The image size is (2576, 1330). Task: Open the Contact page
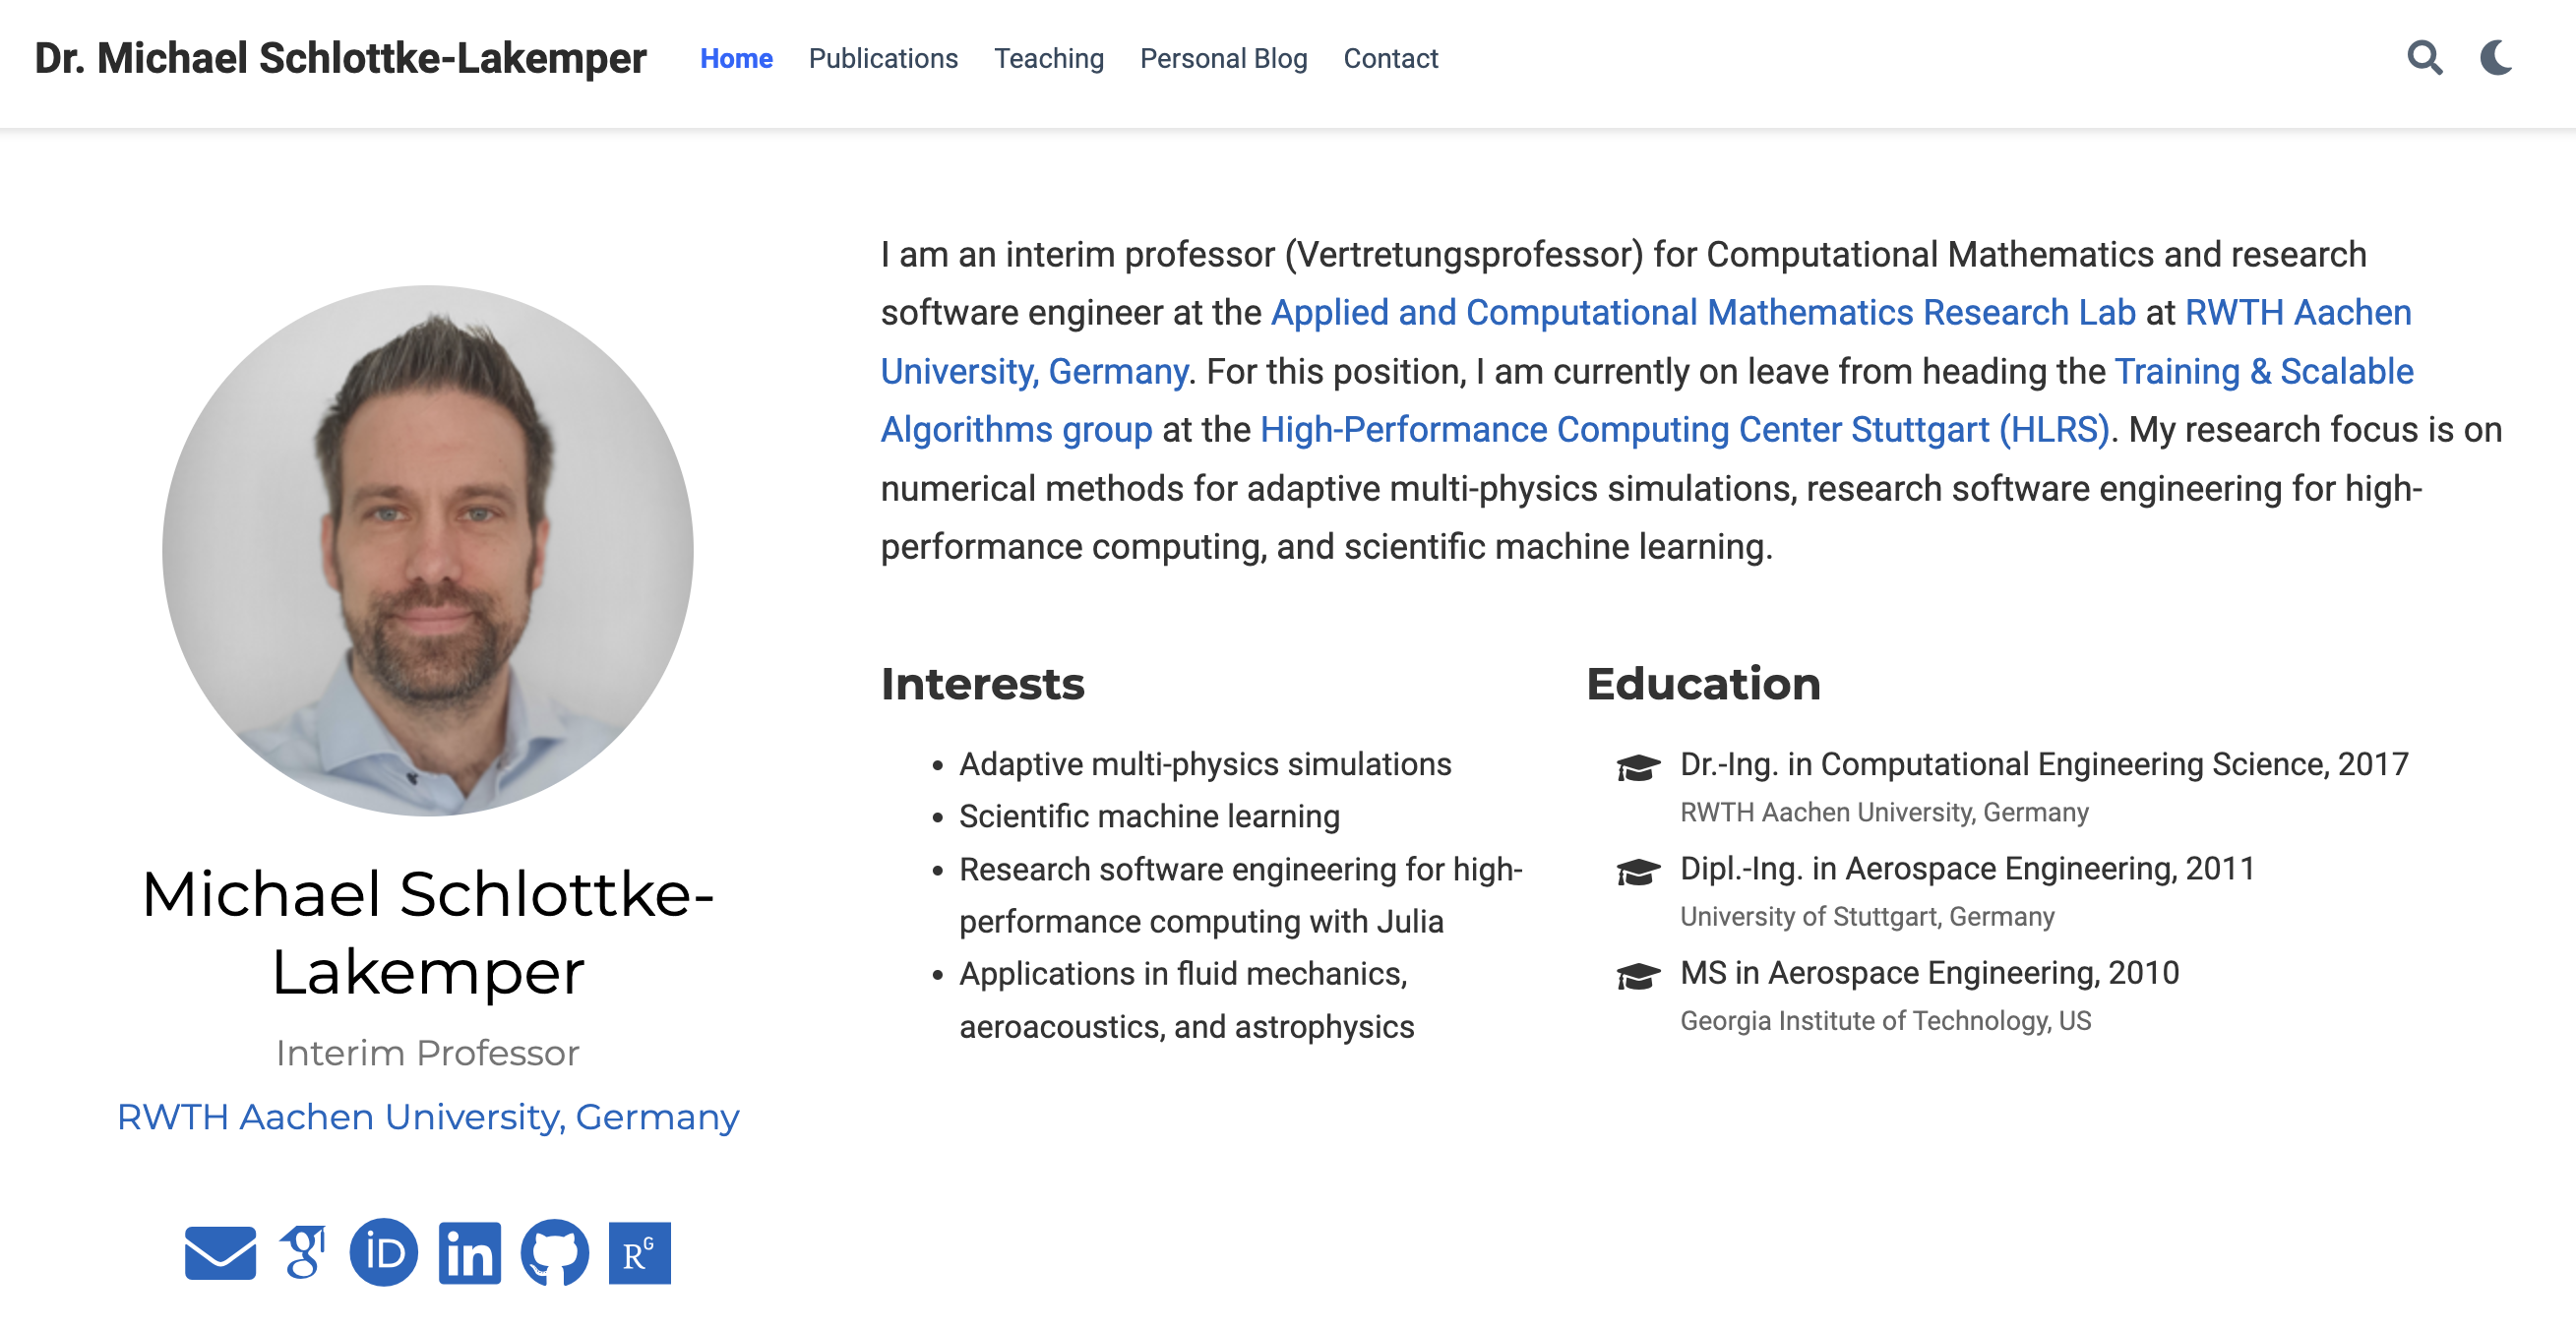point(1390,58)
